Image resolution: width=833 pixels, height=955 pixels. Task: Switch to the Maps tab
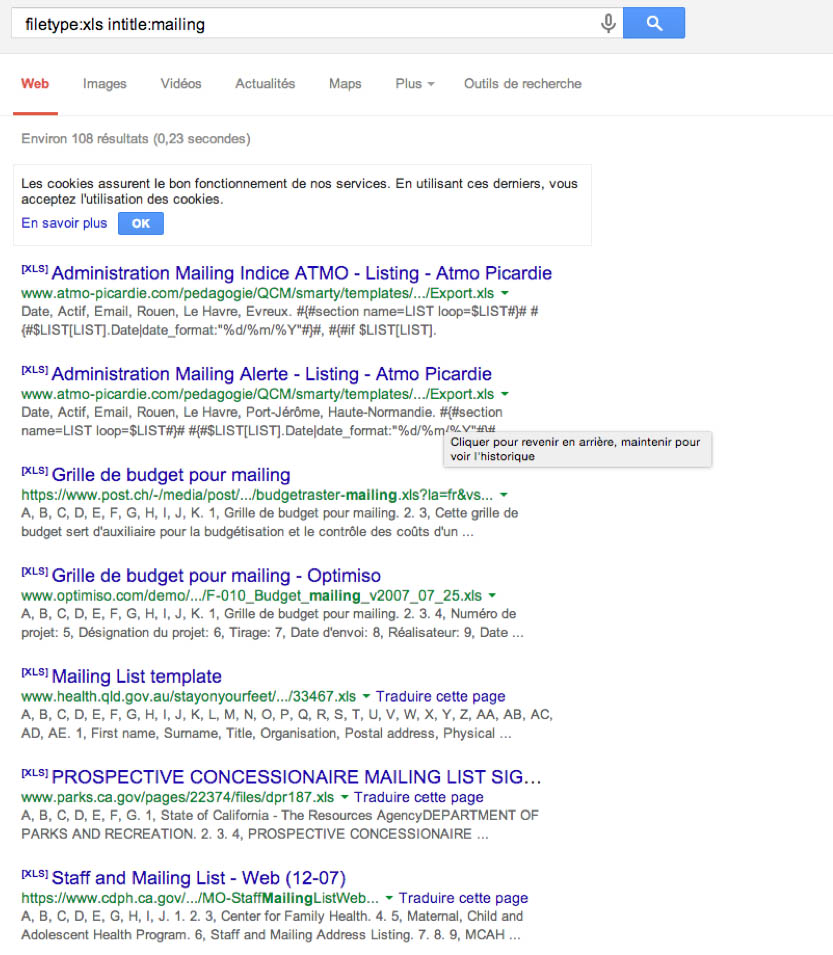pyautogui.click(x=345, y=83)
